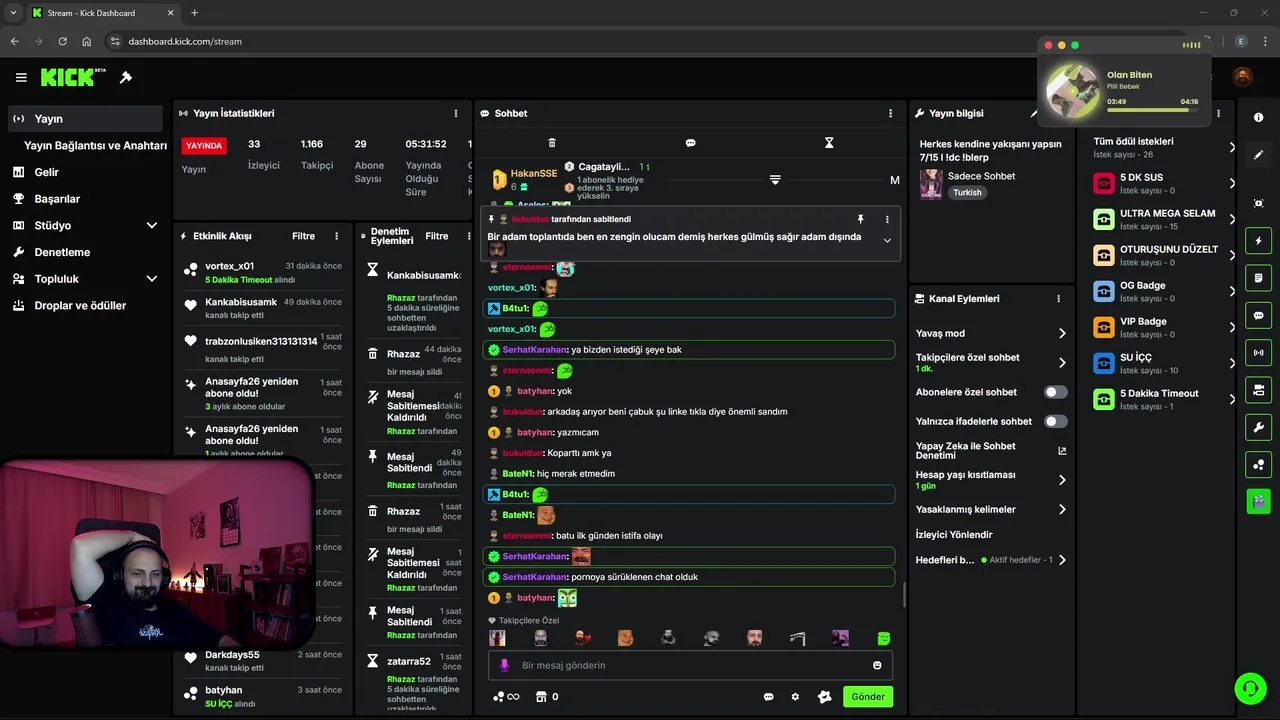This screenshot has height=720, width=1280.
Task: Click the badge star icon beside Gönder
Action: (x=824, y=697)
